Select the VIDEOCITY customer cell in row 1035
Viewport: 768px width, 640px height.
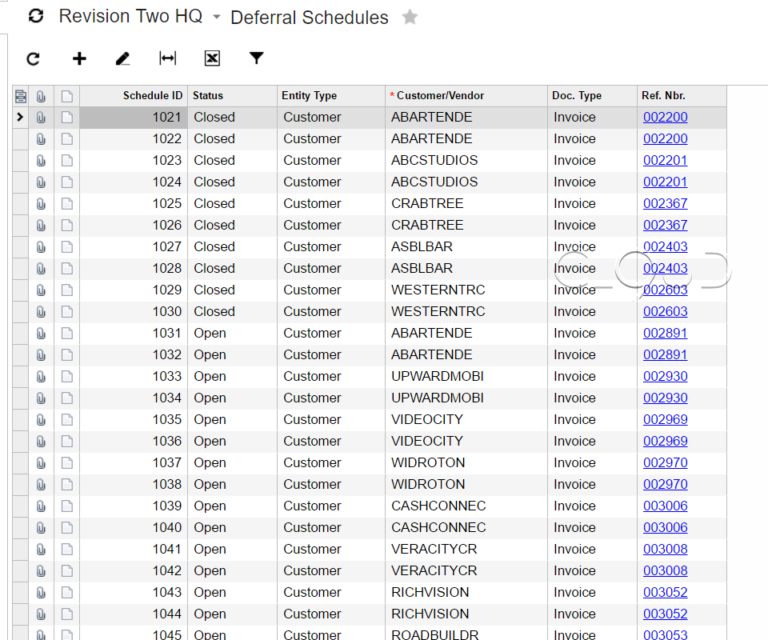[466, 420]
